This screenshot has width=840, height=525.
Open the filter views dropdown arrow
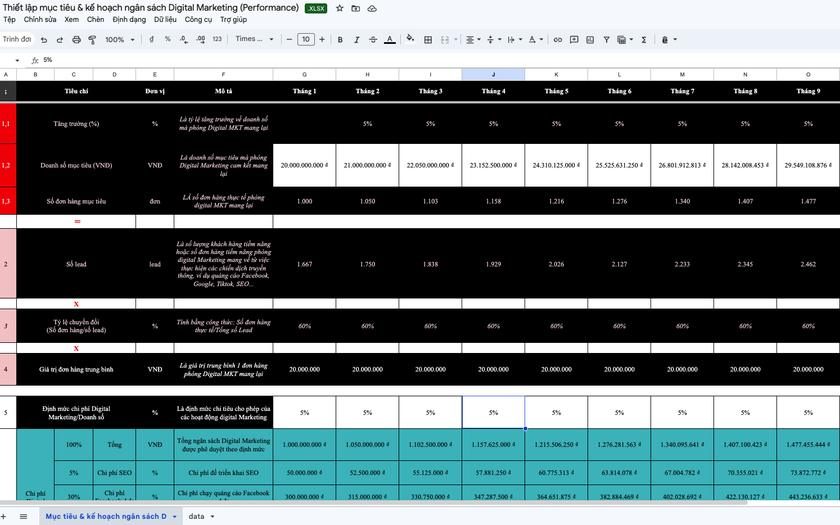click(631, 40)
